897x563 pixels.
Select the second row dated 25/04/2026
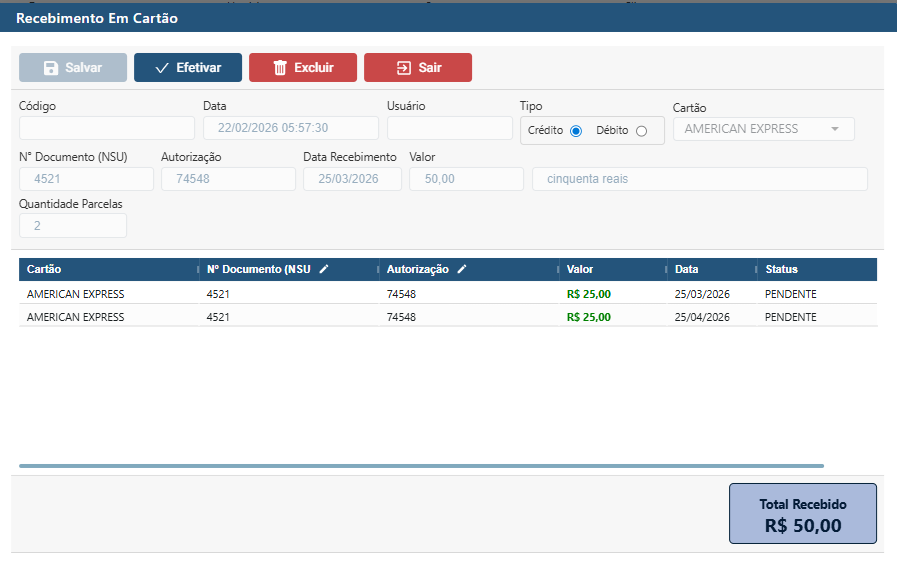pos(447,317)
